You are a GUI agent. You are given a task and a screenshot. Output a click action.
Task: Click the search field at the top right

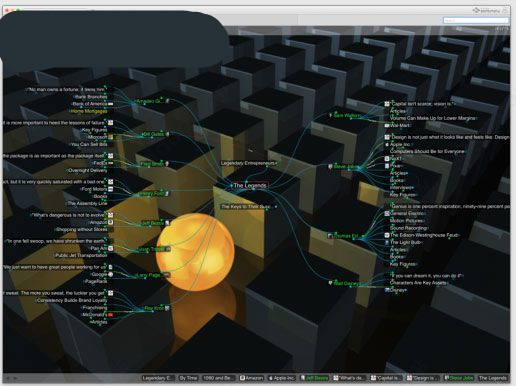pos(476,20)
